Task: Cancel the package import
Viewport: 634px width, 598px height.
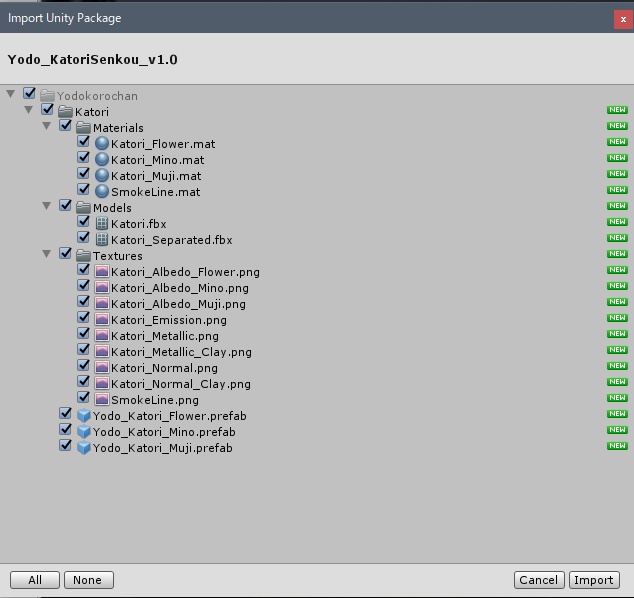Action: 539,580
